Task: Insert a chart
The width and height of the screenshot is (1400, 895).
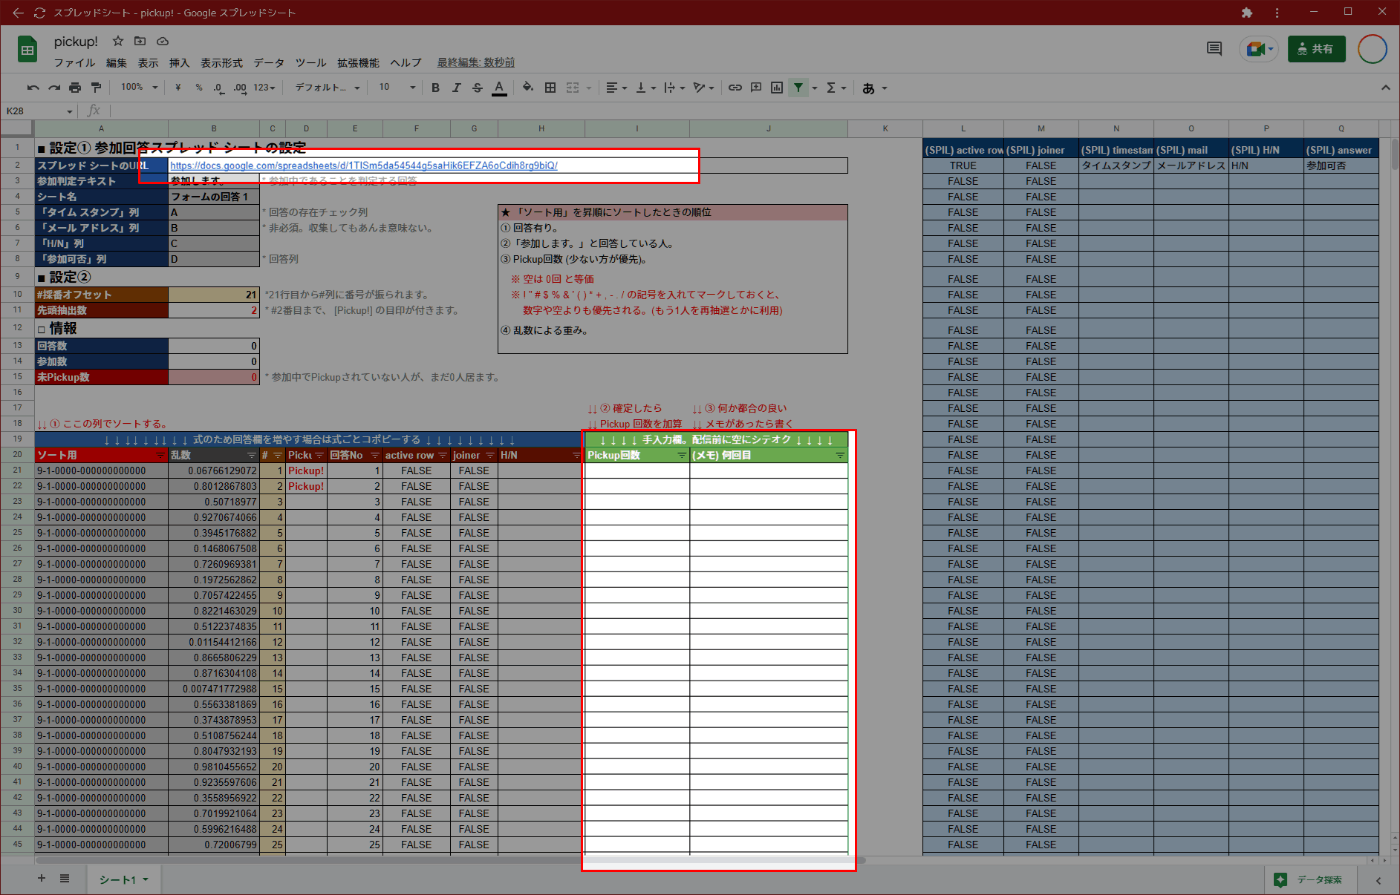Action: click(777, 88)
